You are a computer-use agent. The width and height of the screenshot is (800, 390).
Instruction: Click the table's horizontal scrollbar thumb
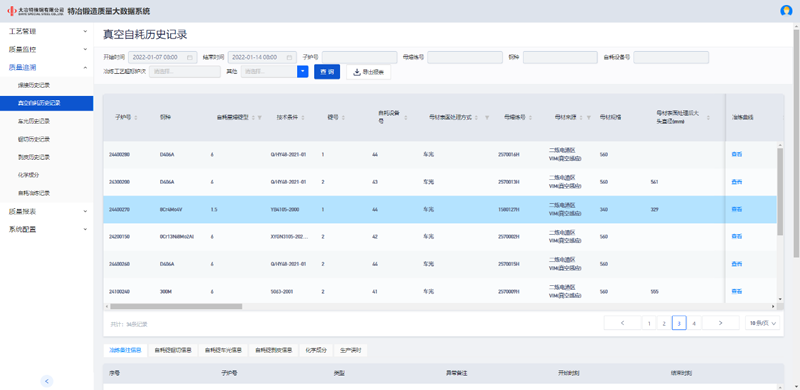click(x=176, y=306)
